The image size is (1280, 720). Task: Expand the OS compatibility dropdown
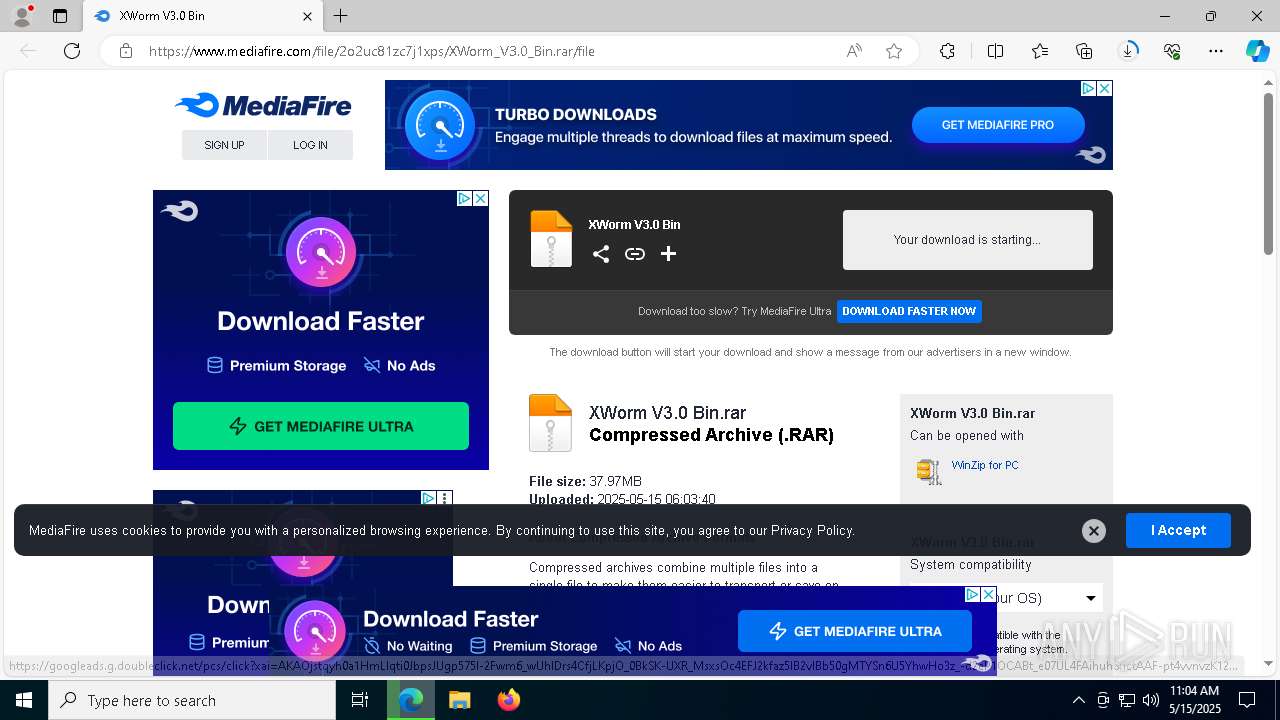pos(1090,598)
